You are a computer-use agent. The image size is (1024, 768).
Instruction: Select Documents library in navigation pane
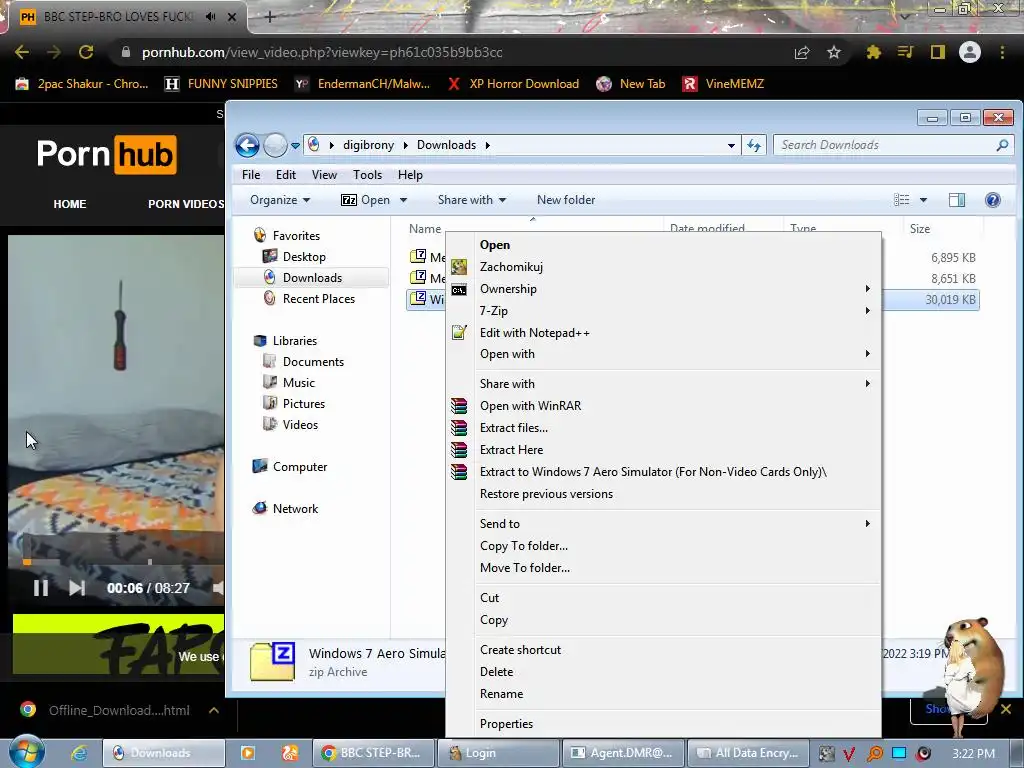point(313,362)
